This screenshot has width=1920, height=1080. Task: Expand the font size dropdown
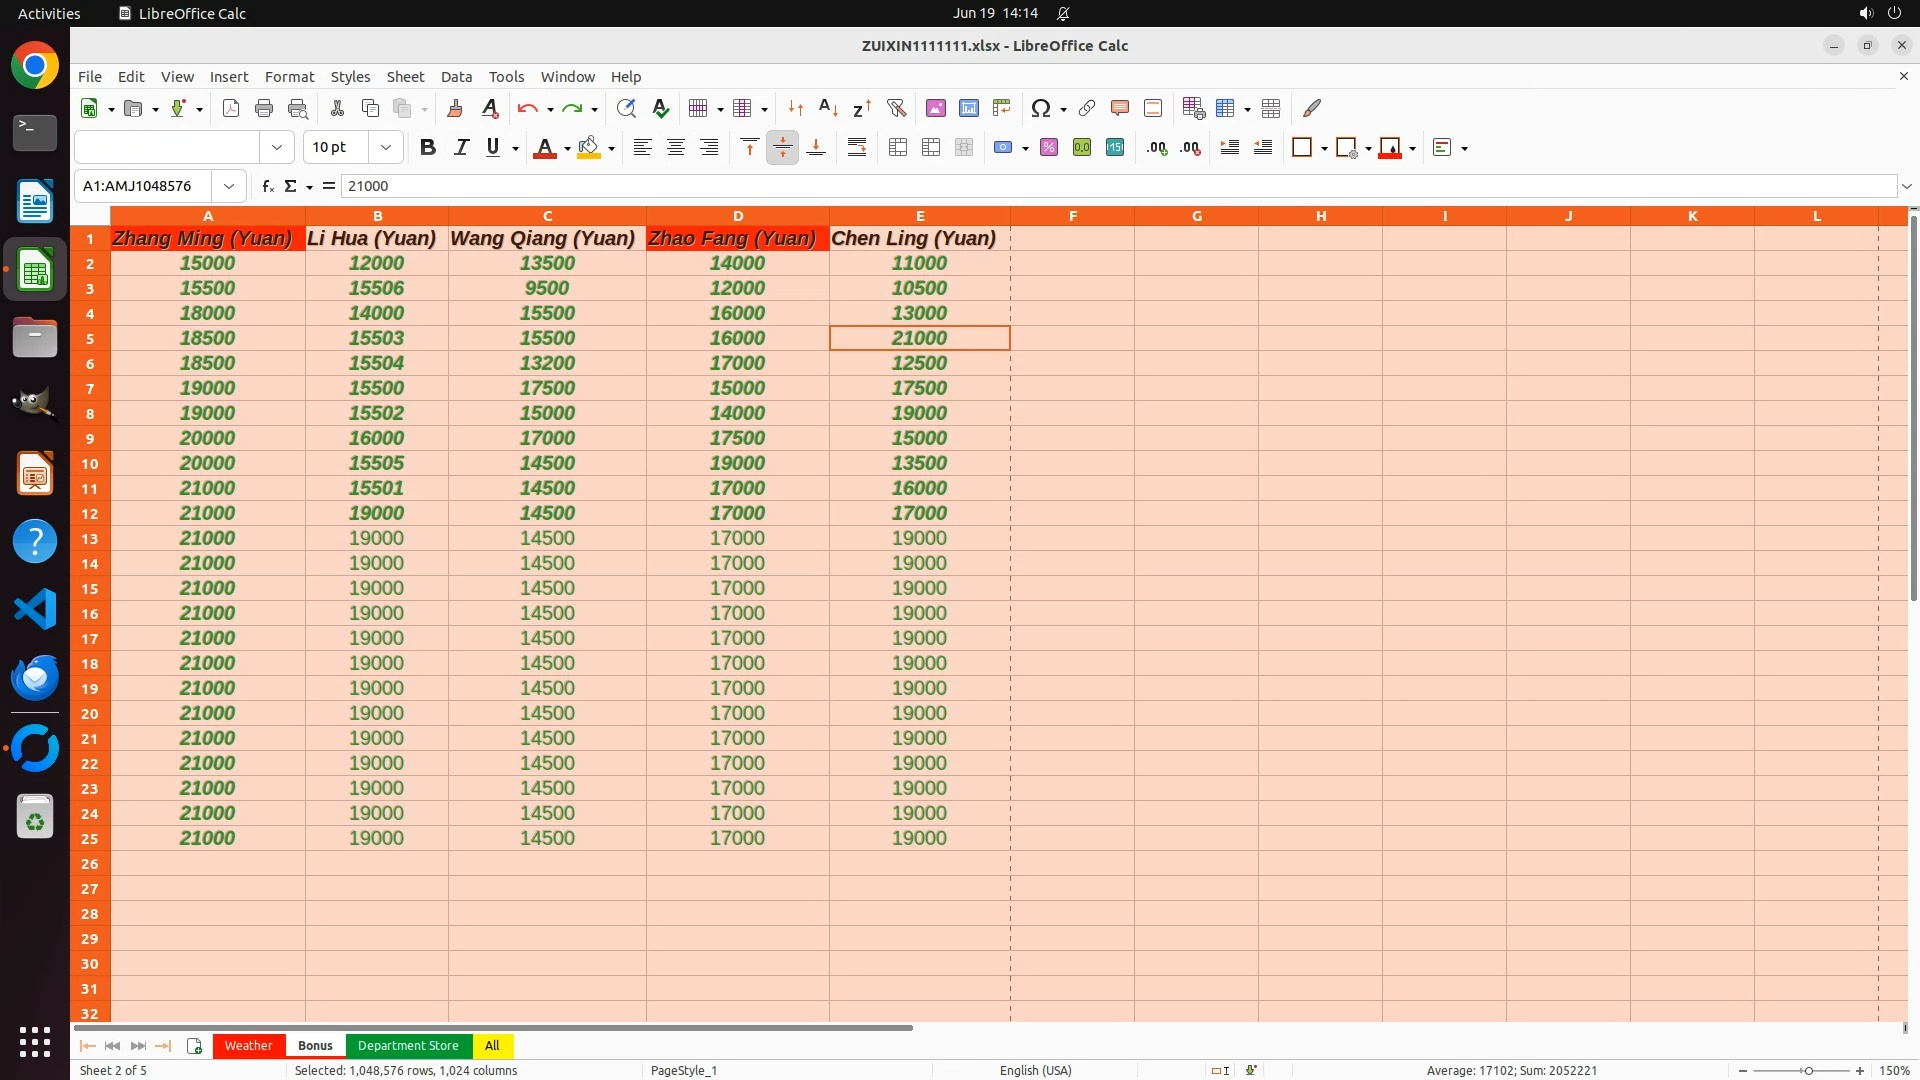coord(386,148)
